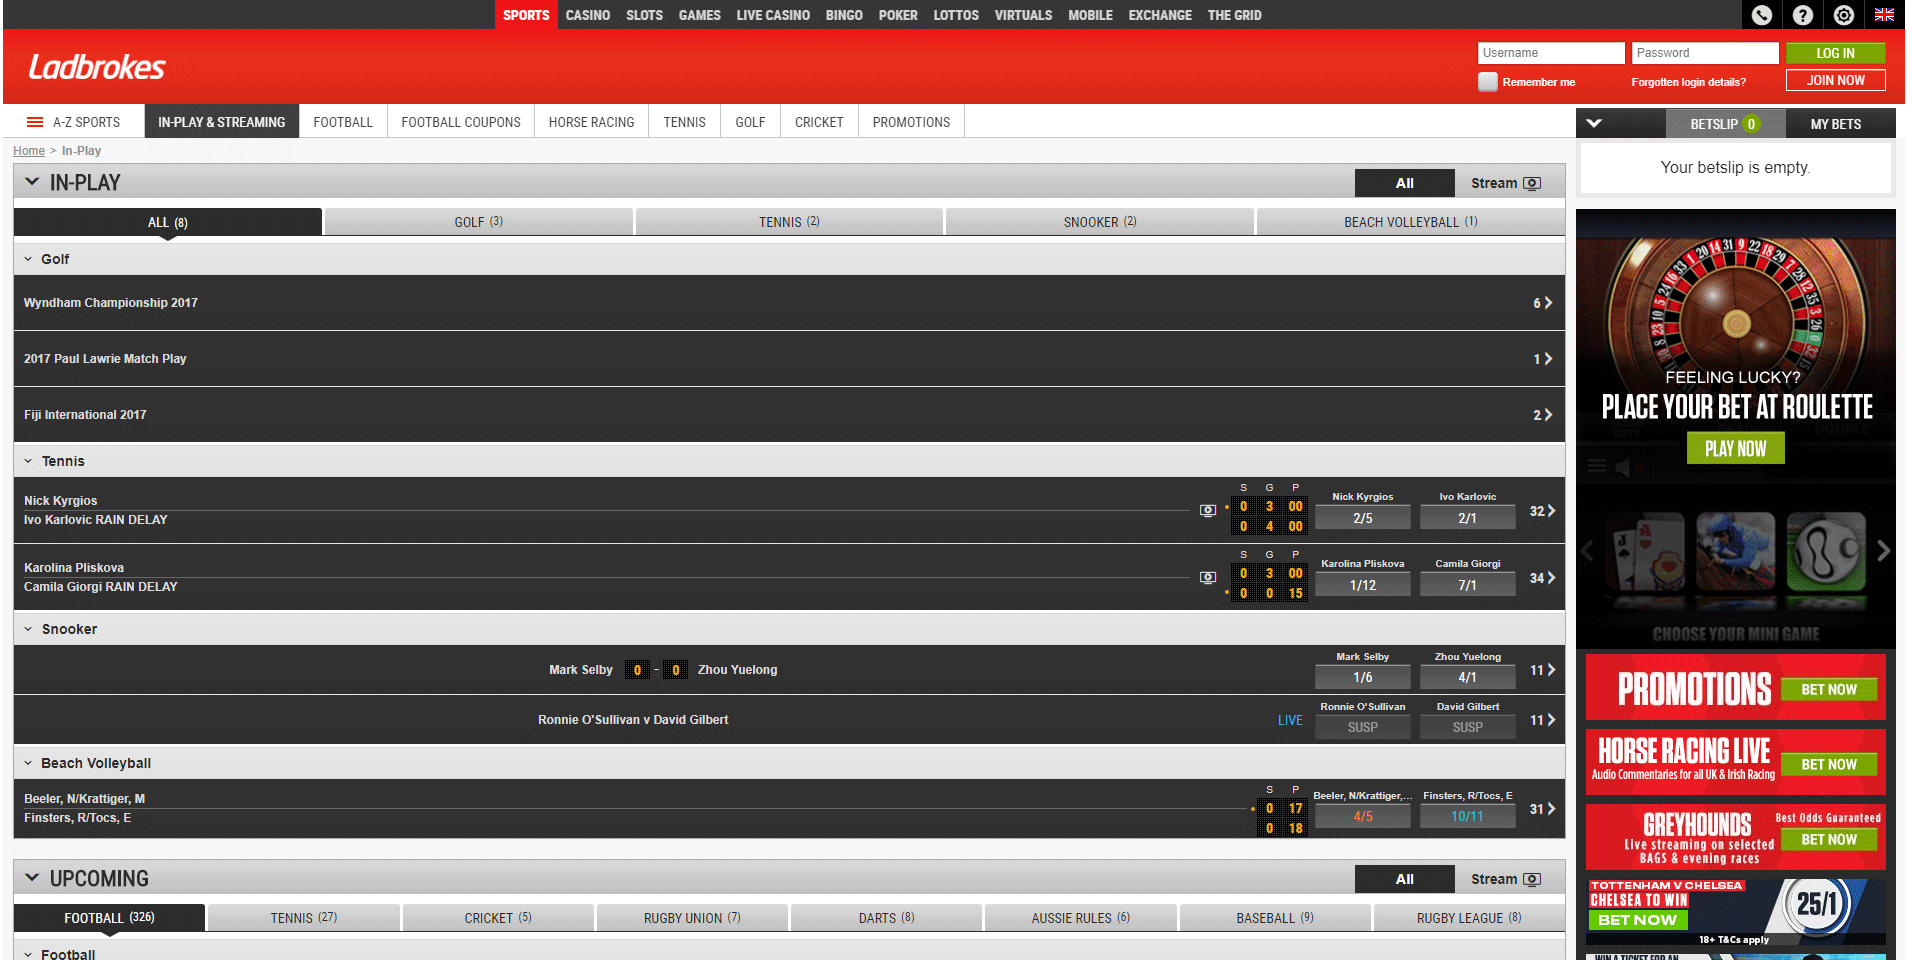Click the Log In button
Viewport: 1909px width, 960px height.
point(1835,53)
